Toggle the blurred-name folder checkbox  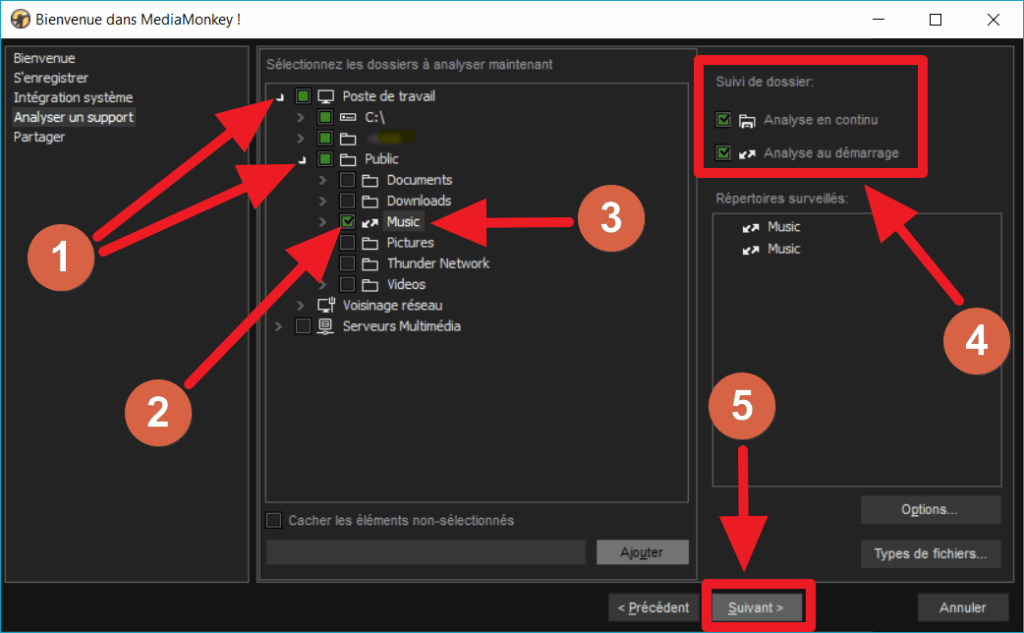tap(325, 138)
